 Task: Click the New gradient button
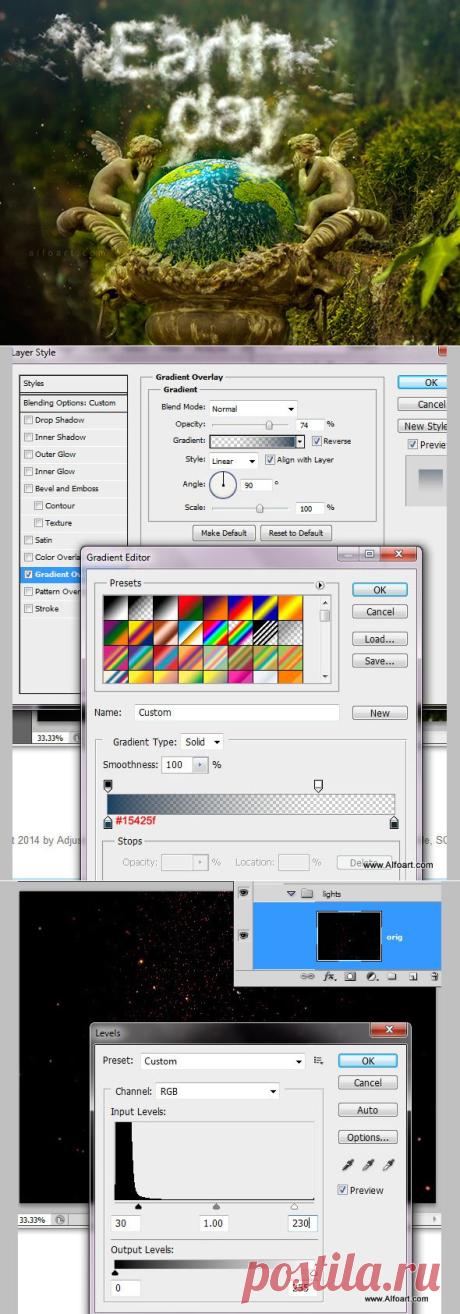pos(379,713)
